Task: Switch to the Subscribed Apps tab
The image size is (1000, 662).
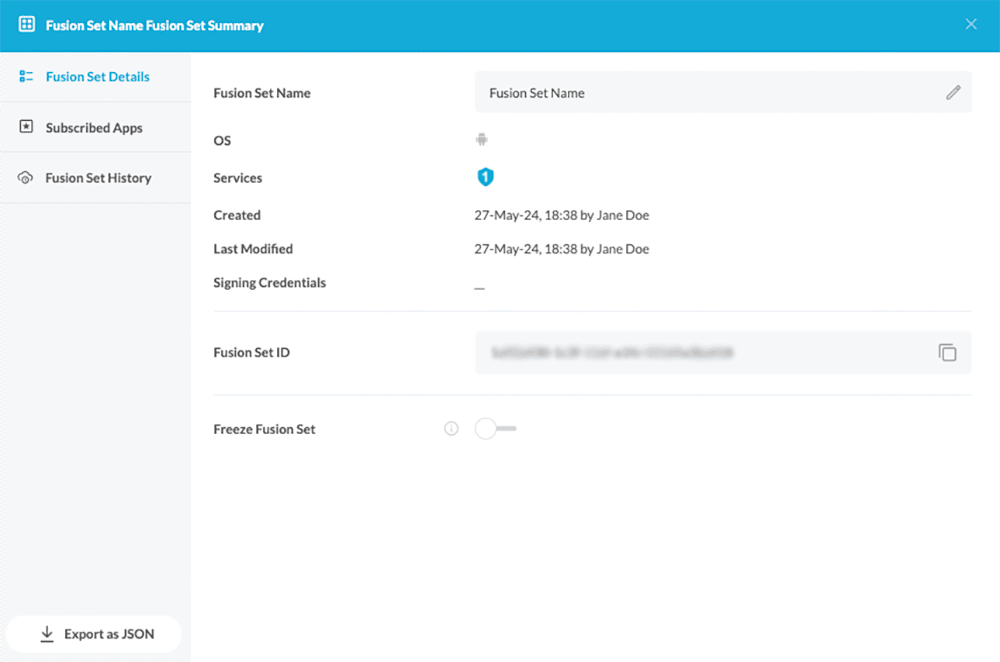Action: [94, 128]
